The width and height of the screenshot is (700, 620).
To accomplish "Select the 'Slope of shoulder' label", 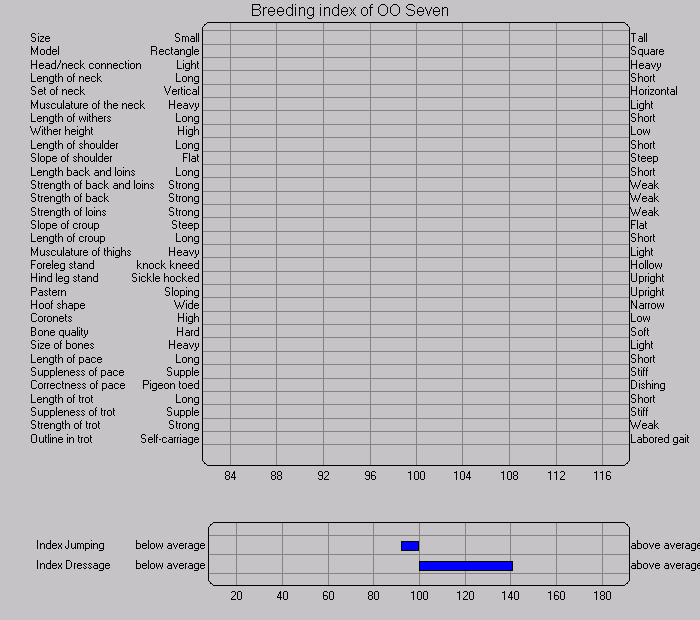I will pyautogui.click(x=71, y=158).
